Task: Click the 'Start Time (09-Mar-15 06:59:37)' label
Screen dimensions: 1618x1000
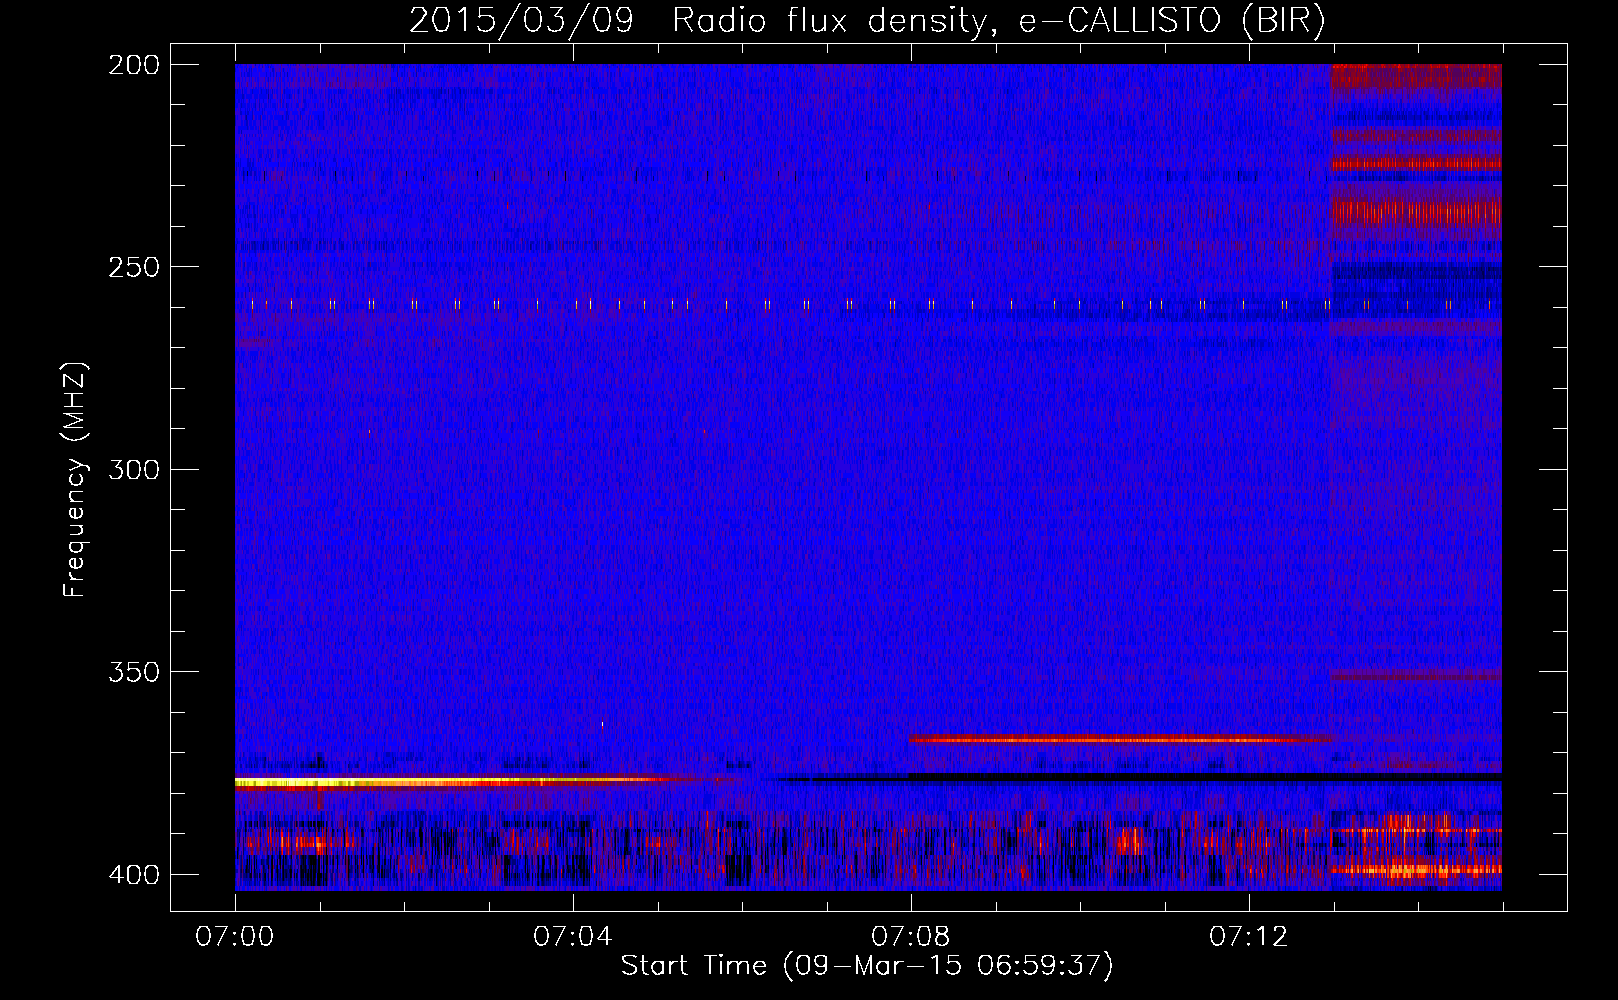Action: click(x=867, y=966)
